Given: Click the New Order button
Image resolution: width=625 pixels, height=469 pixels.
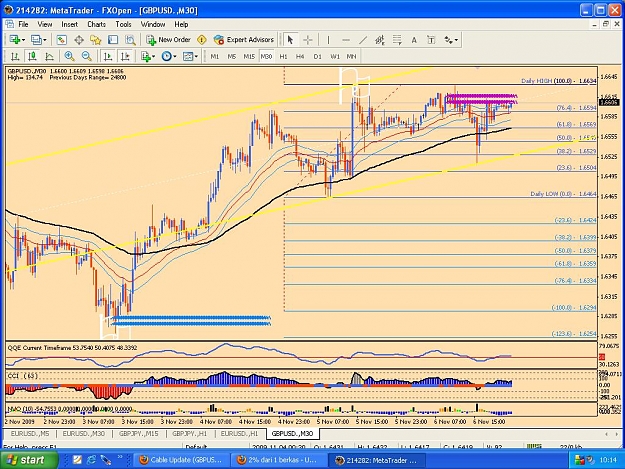Looking at the screenshot, I should (169, 40).
